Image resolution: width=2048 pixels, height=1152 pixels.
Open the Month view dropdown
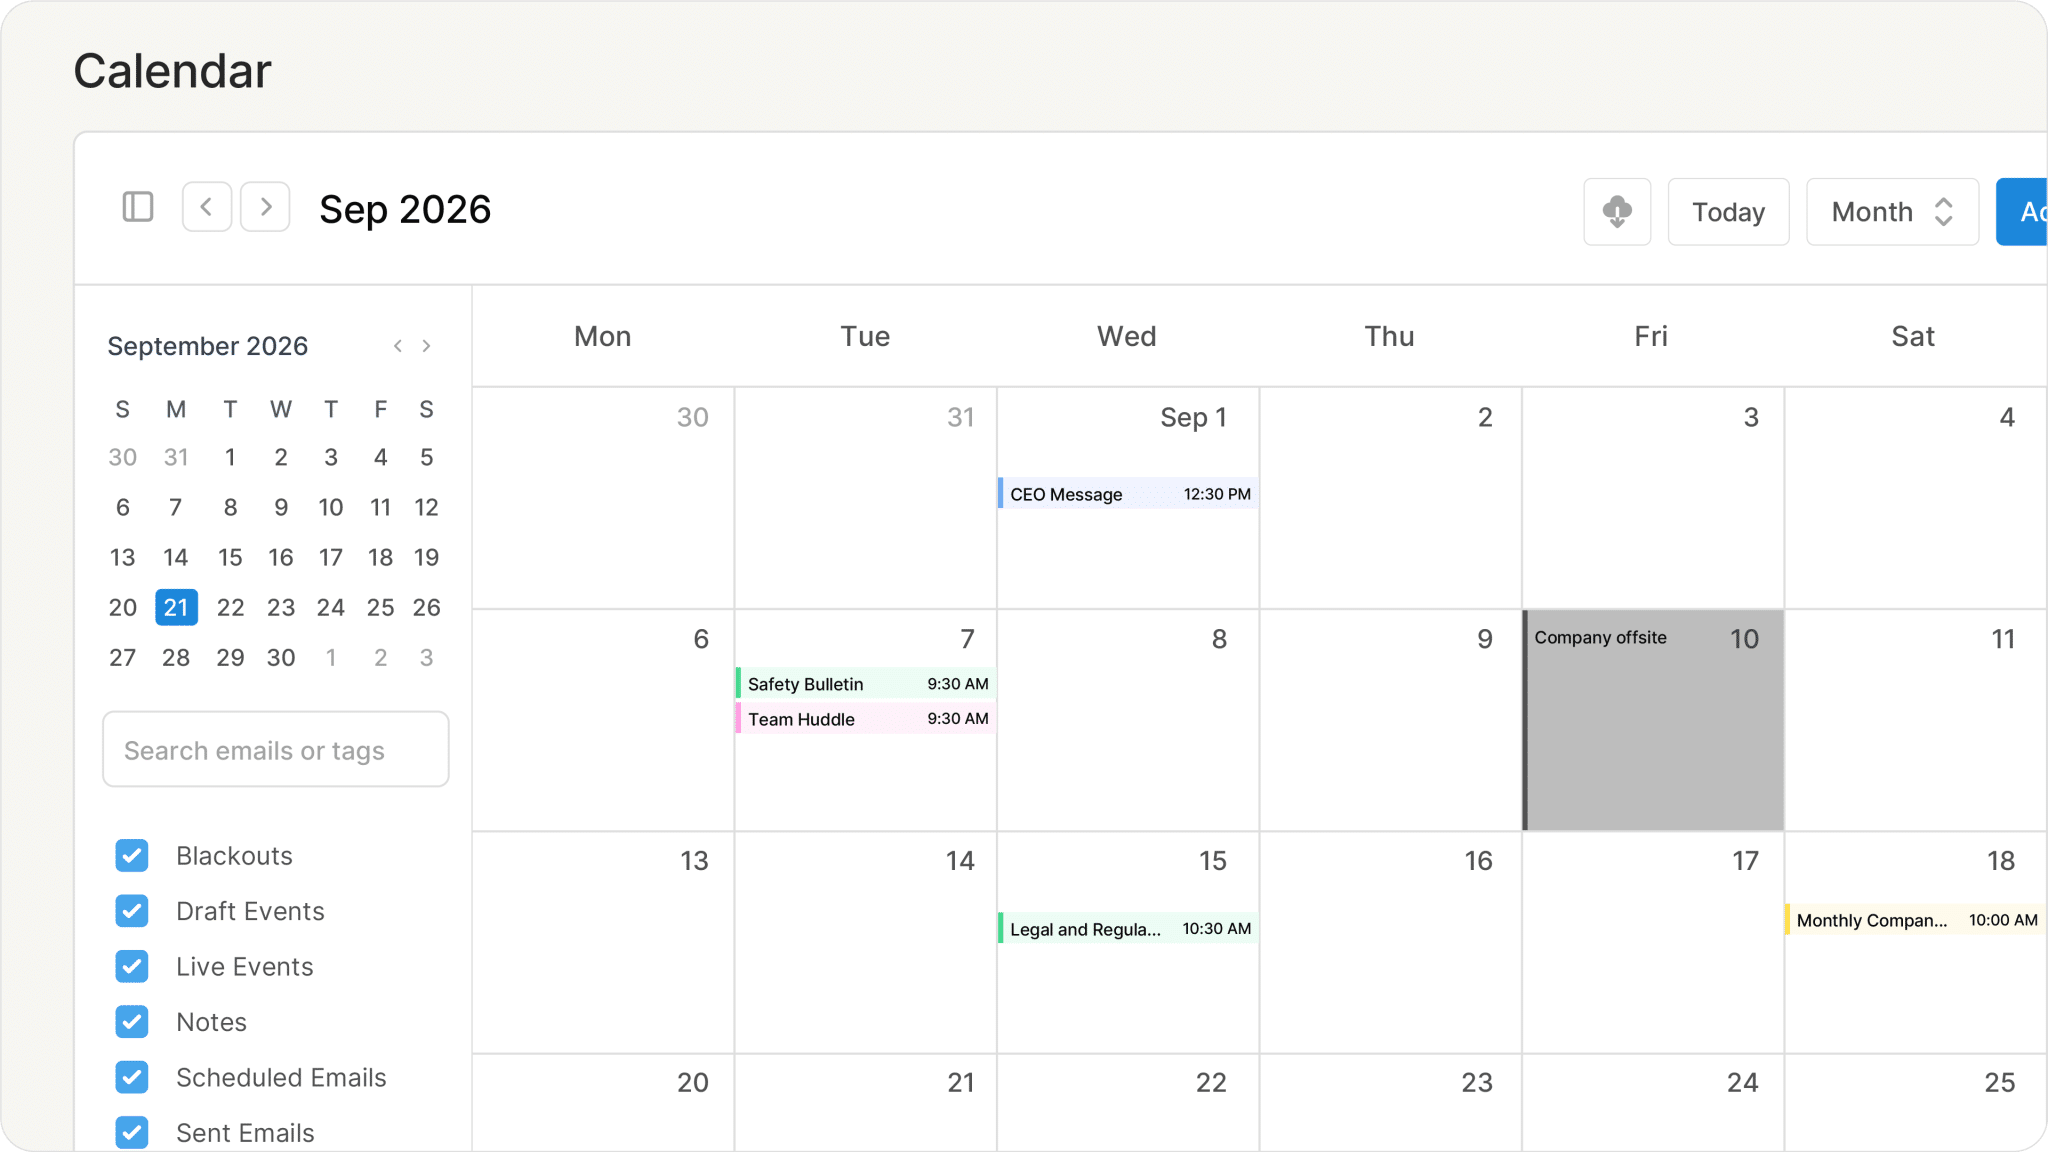1892,212
